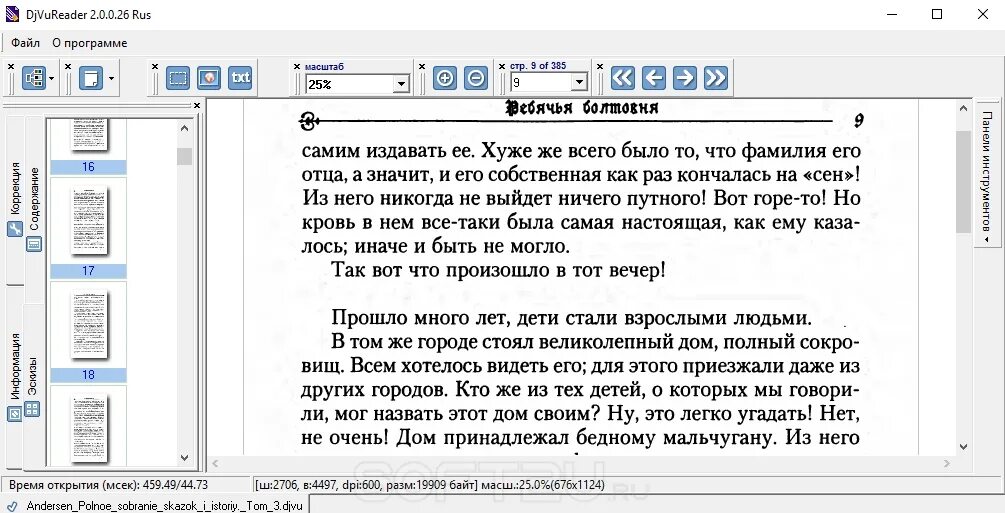Click document vertical scrollbar down arrow

click(964, 447)
